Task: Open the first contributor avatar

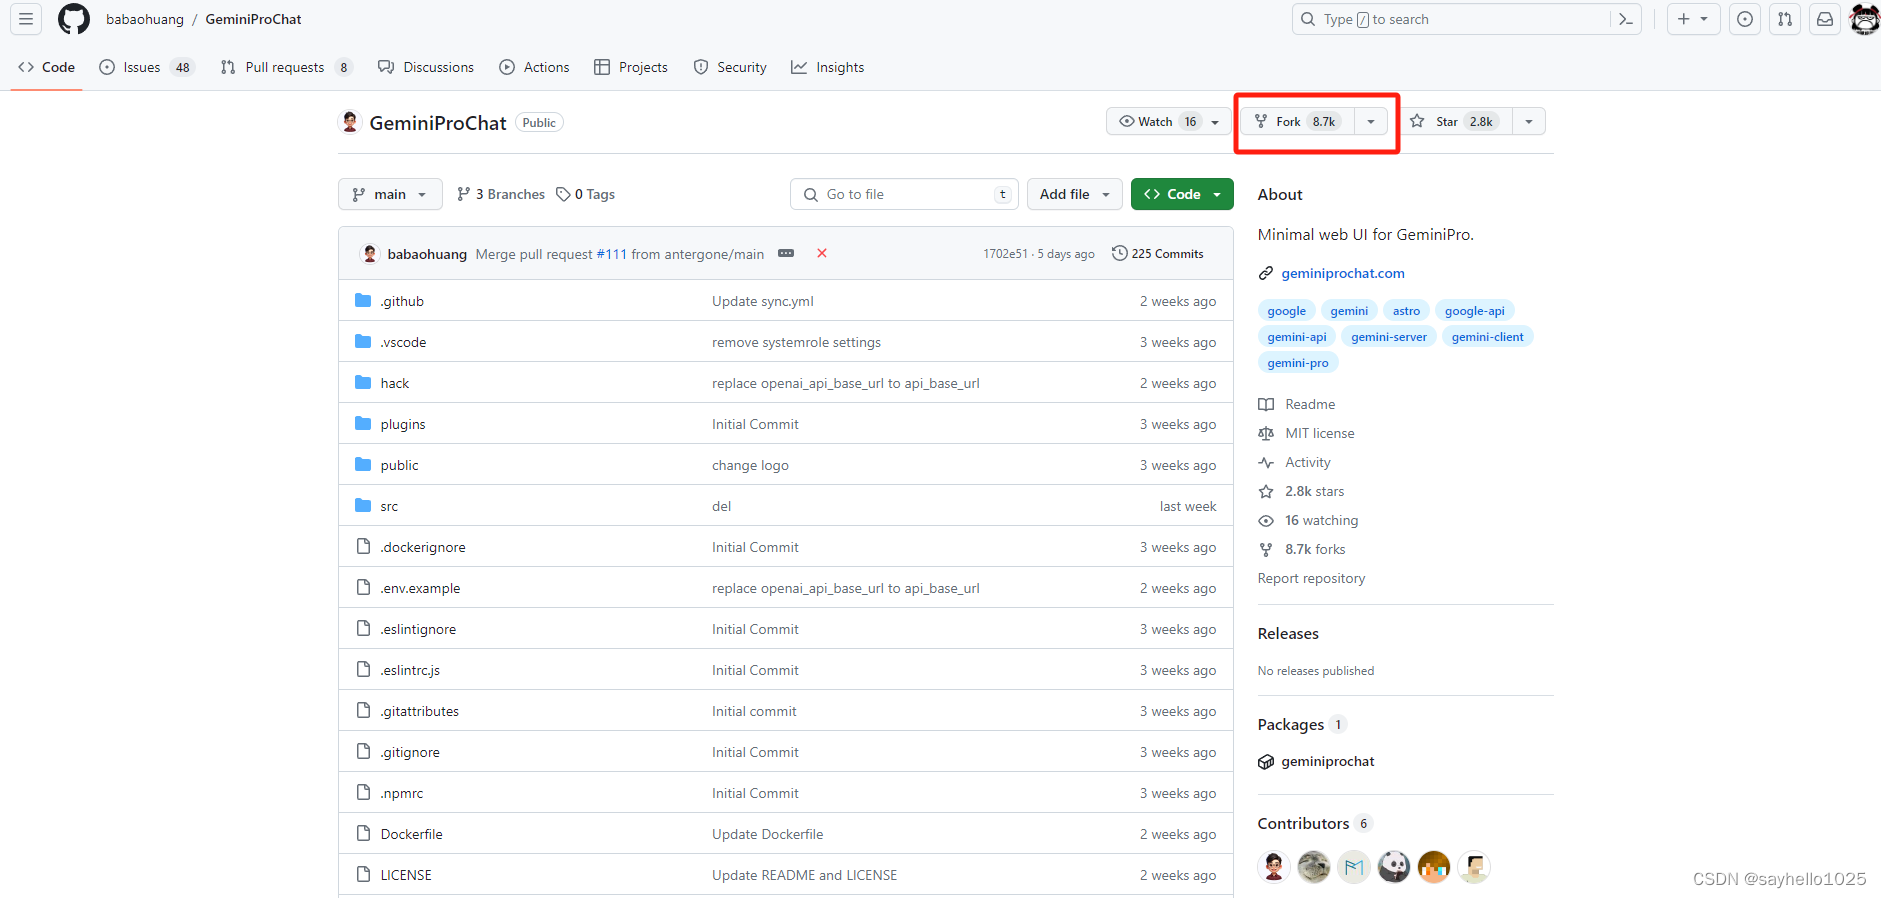Action: point(1274,867)
